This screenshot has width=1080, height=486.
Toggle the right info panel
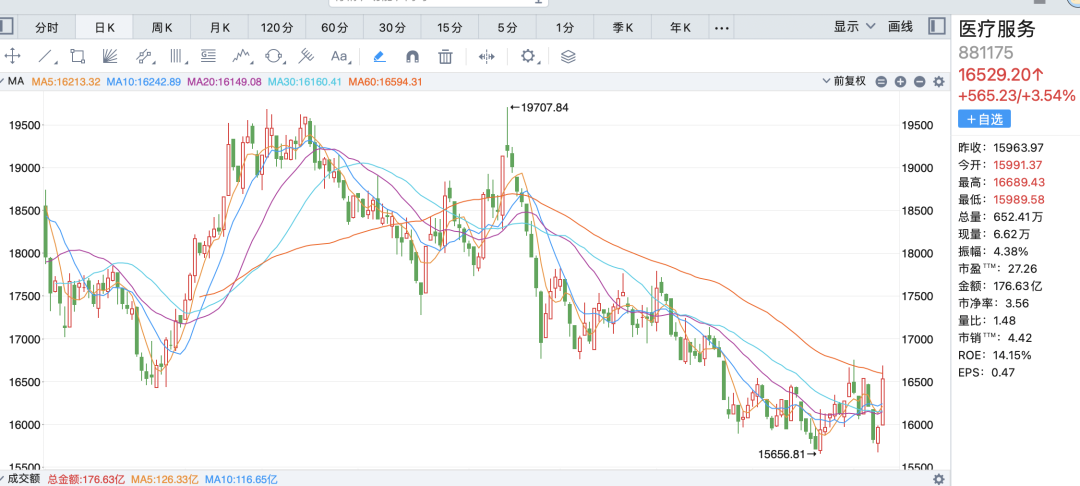click(x=937, y=27)
